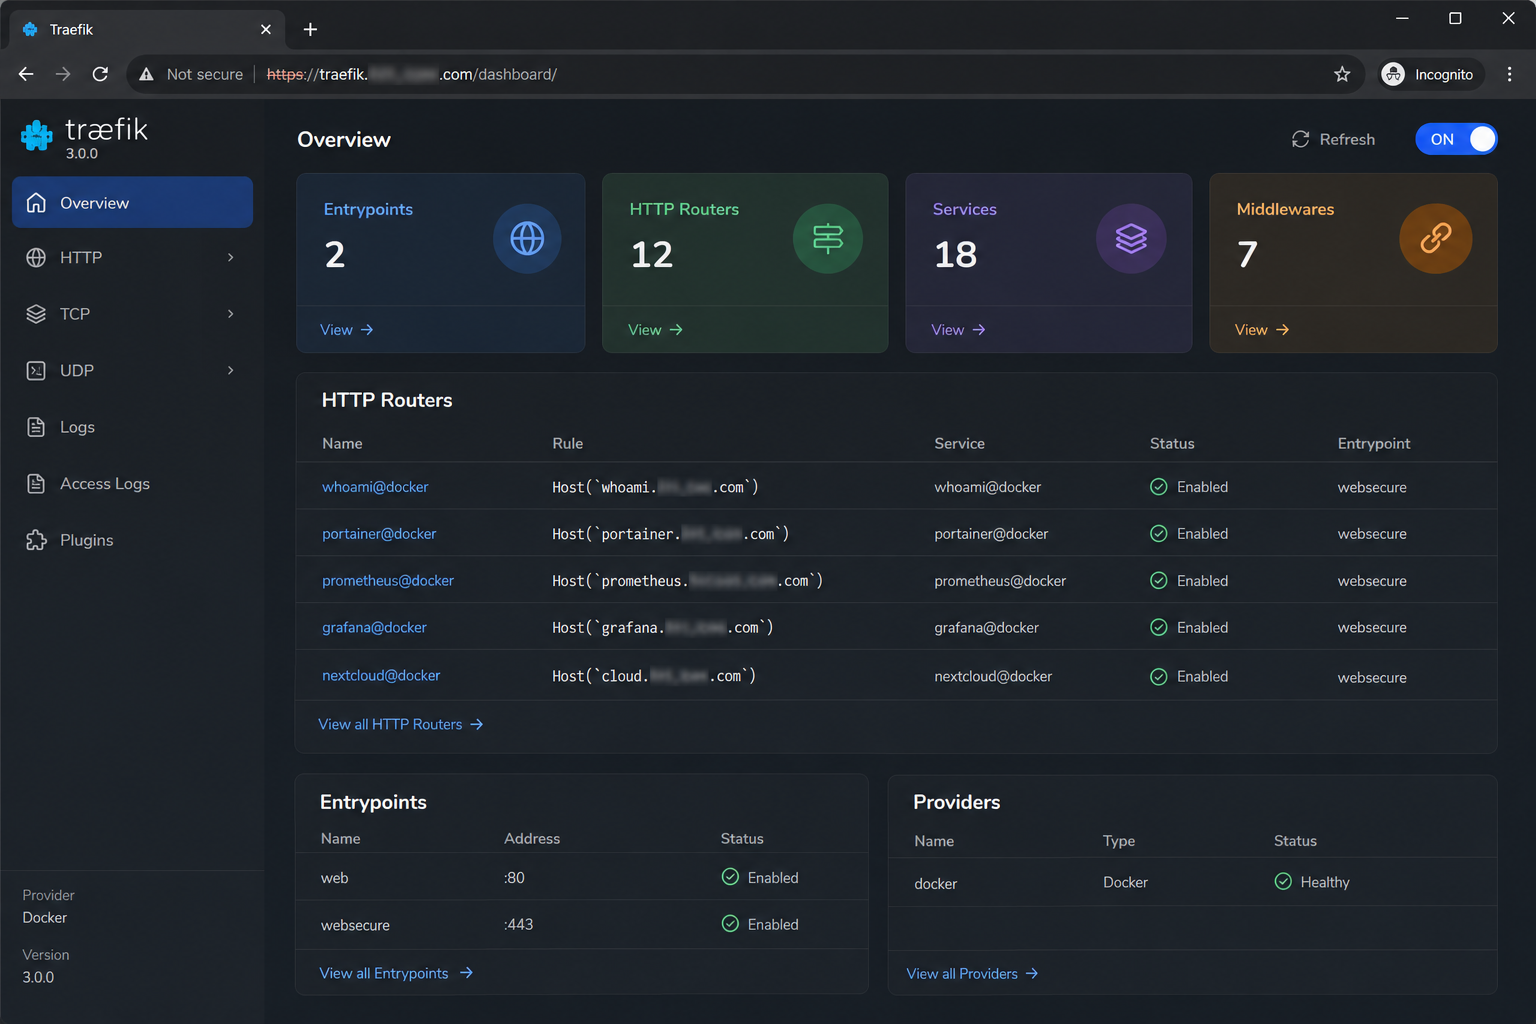1536x1024 pixels.
Task: Click the :443 address for websecure
Action: pyautogui.click(x=519, y=925)
